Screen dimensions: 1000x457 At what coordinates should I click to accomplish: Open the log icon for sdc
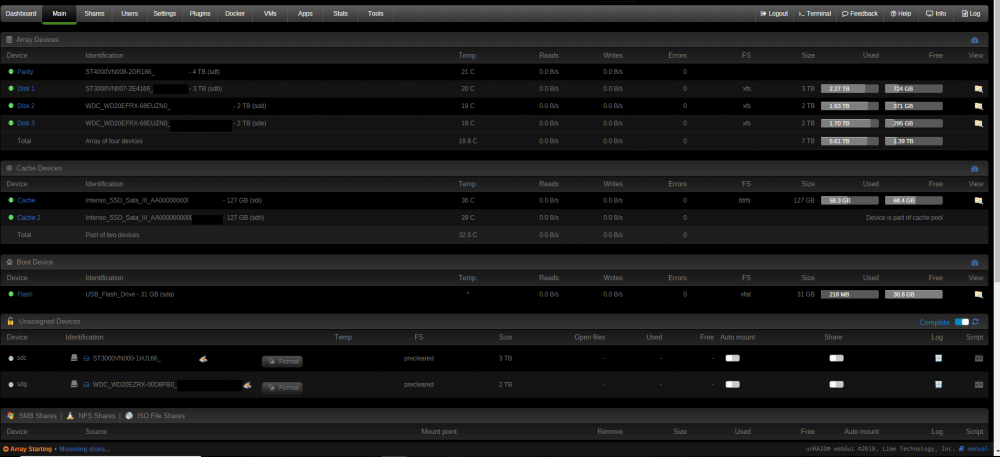click(938, 358)
